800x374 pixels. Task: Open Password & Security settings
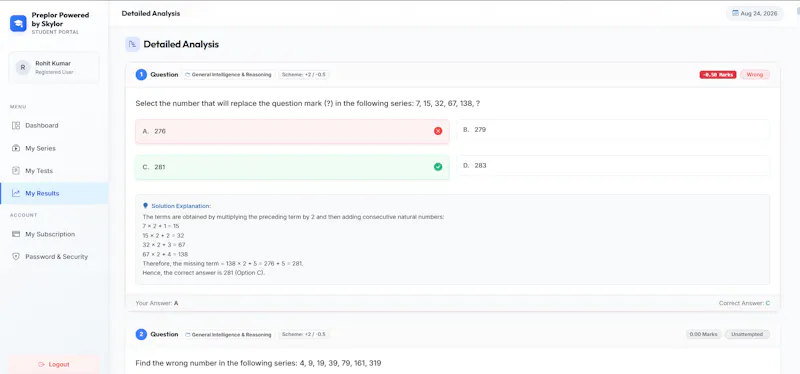(54, 257)
